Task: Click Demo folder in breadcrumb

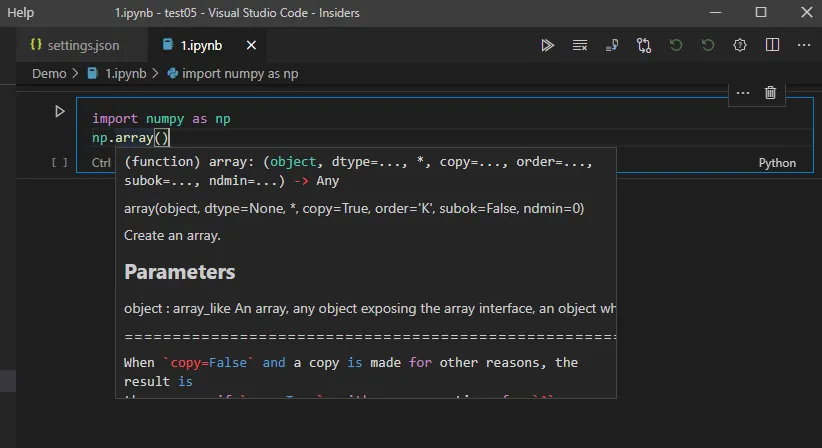Action: click(49, 73)
